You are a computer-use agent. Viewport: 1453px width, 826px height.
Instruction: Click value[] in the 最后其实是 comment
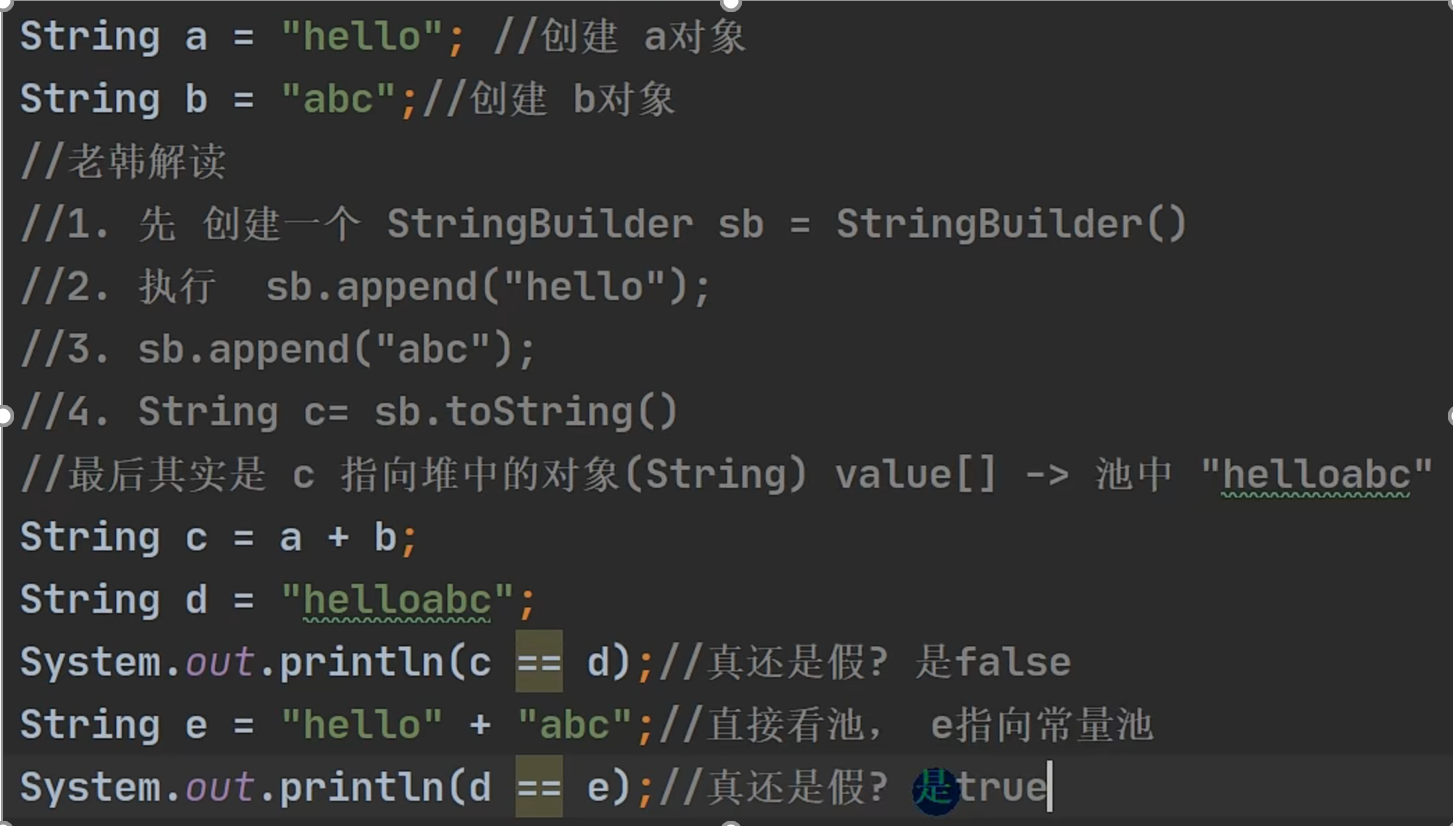(917, 475)
